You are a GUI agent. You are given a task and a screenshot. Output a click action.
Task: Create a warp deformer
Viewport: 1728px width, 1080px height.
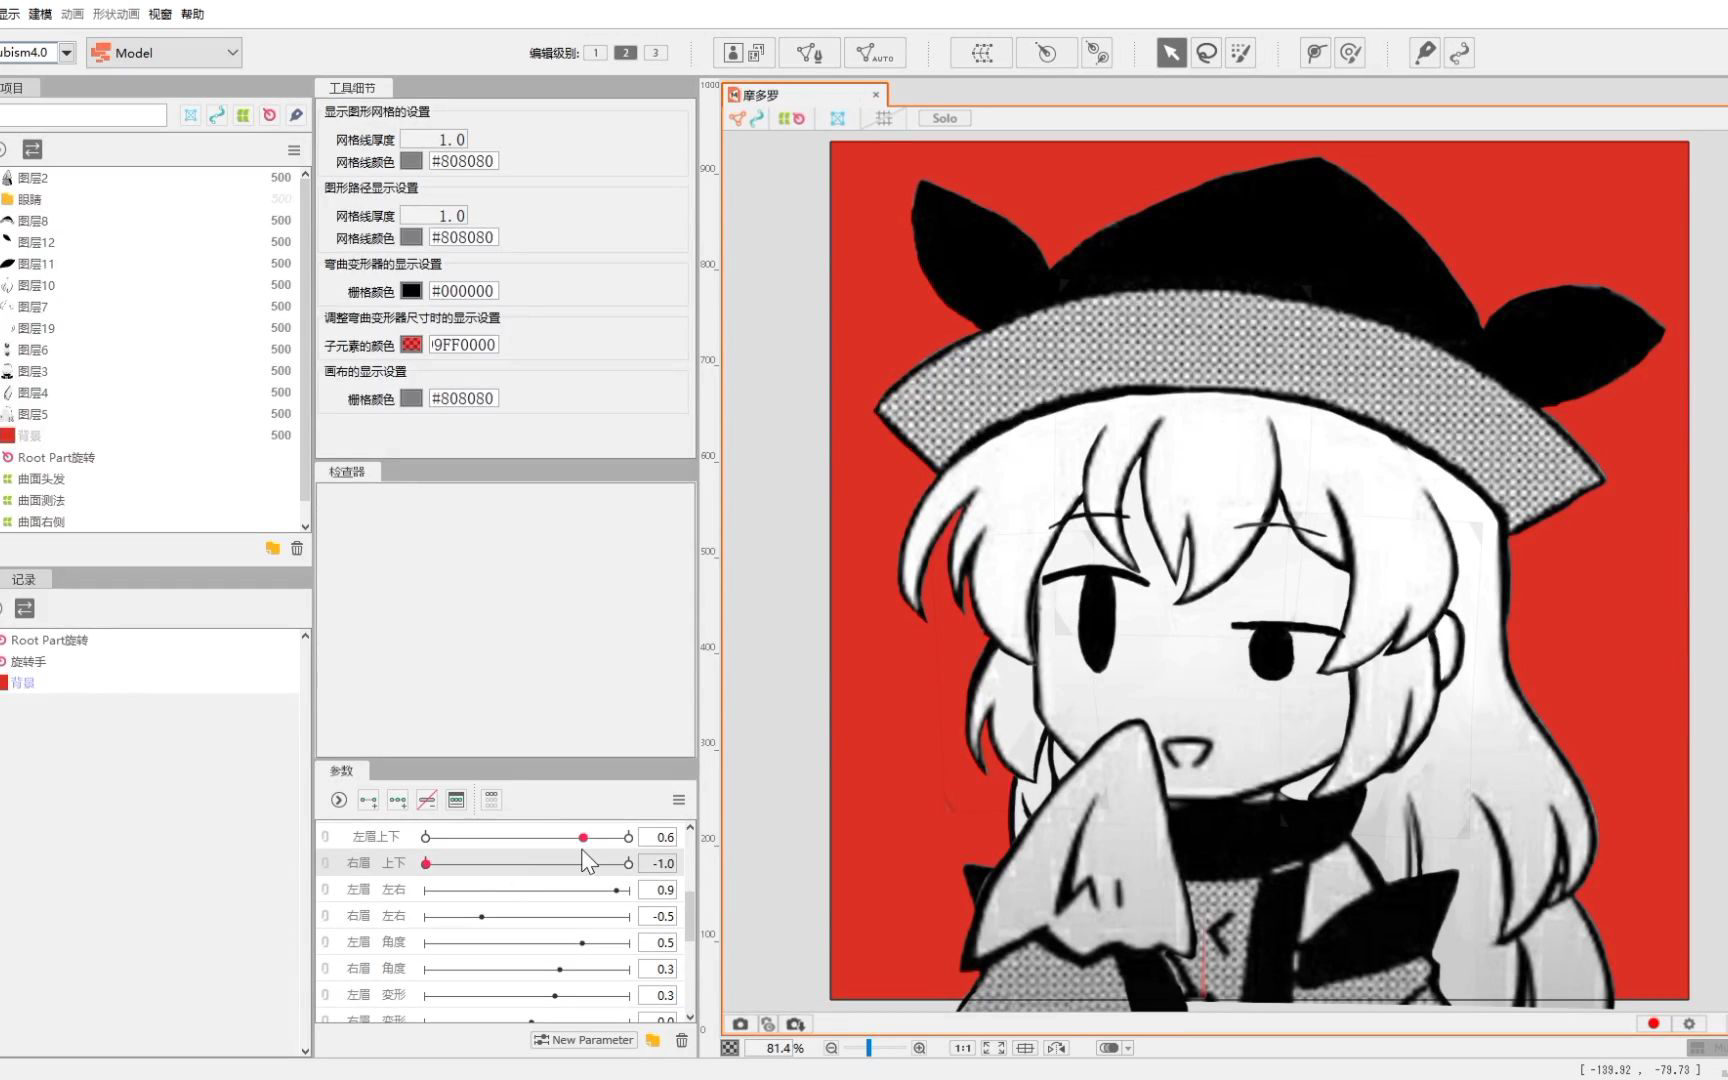(981, 53)
